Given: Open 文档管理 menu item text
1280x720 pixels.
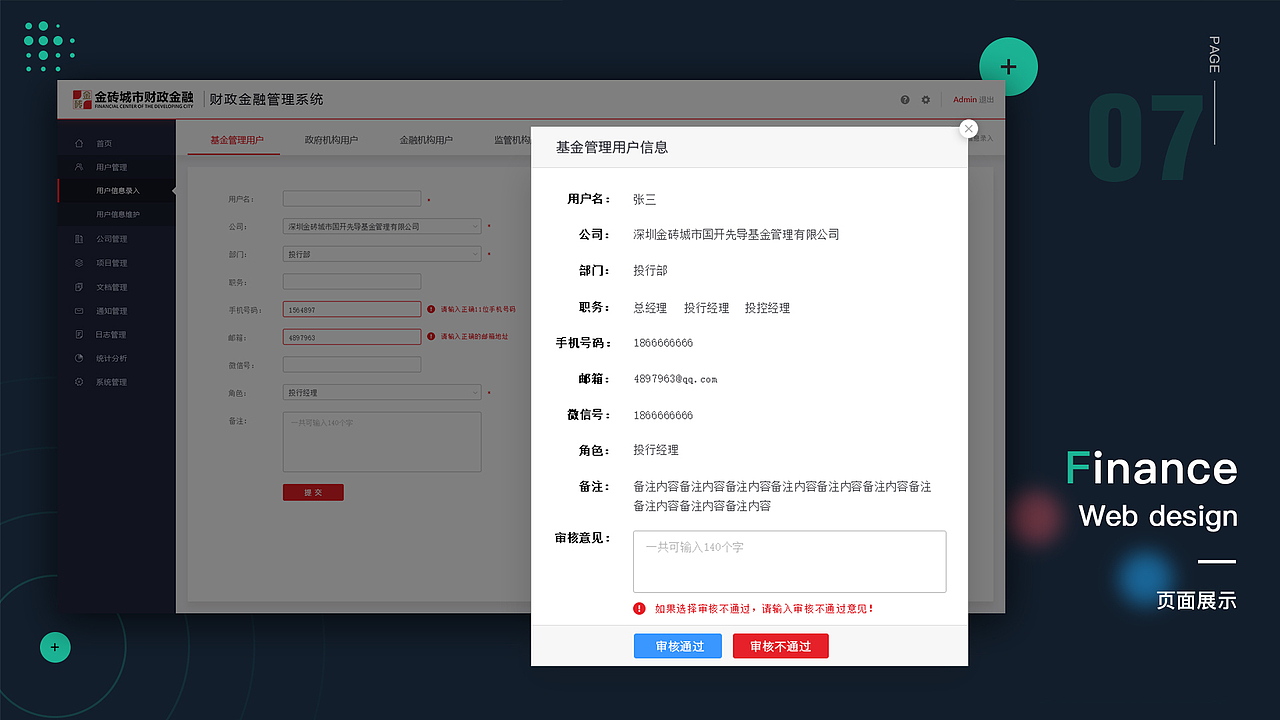Looking at the screenshot, I should (x=112, y=287).
